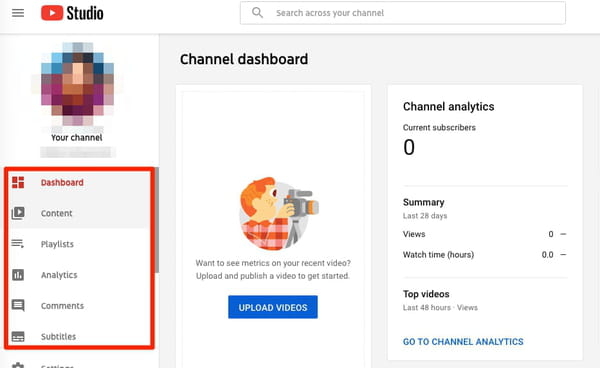Click the sidebar vertical scrollbar
Screen dimensions: 600x368
tap(157, 220)
